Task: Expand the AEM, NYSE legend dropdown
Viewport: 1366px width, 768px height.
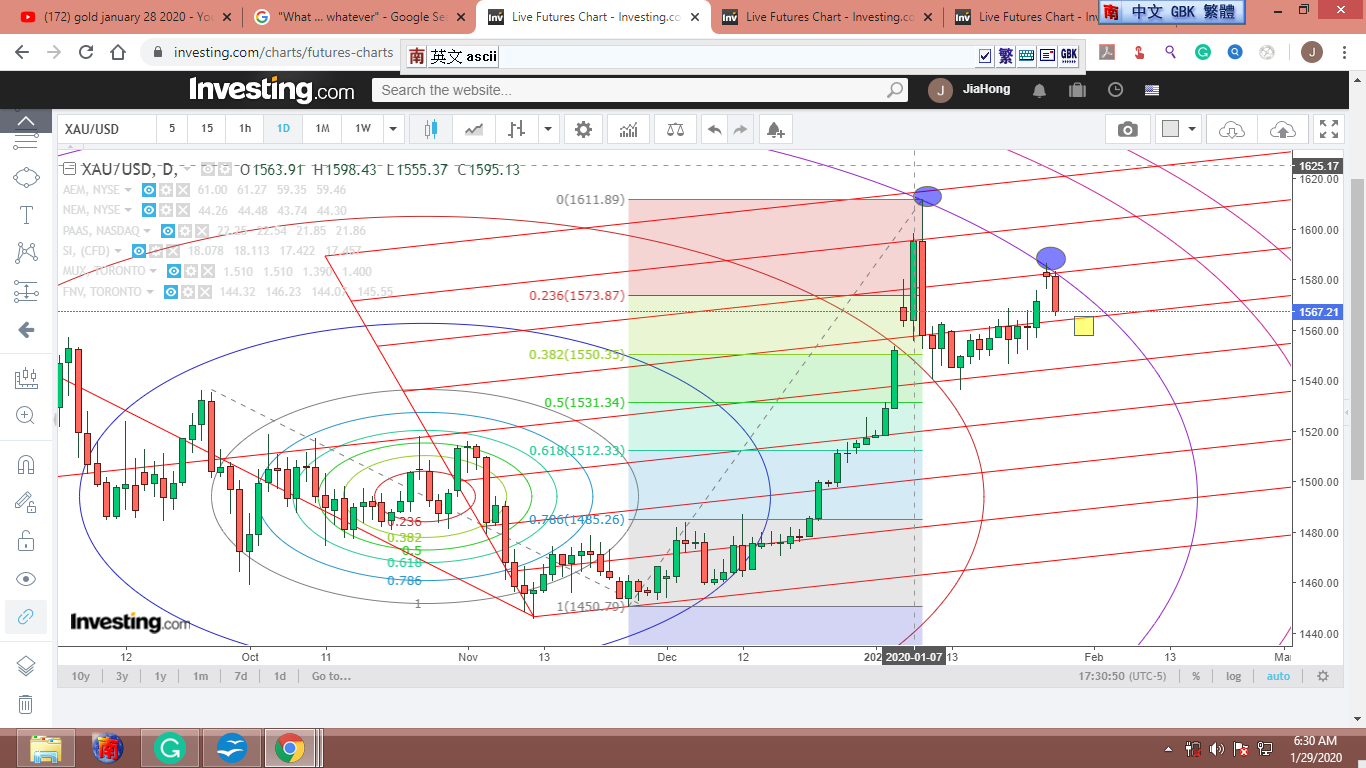Action: [128, 190]
